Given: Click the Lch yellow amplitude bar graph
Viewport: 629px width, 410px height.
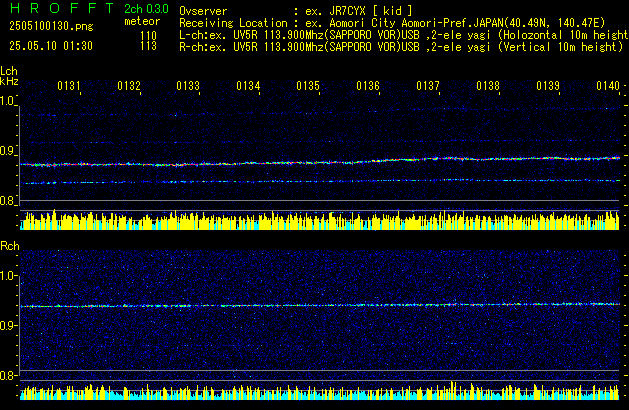Looking at the screenshot, I should point(320,220).
